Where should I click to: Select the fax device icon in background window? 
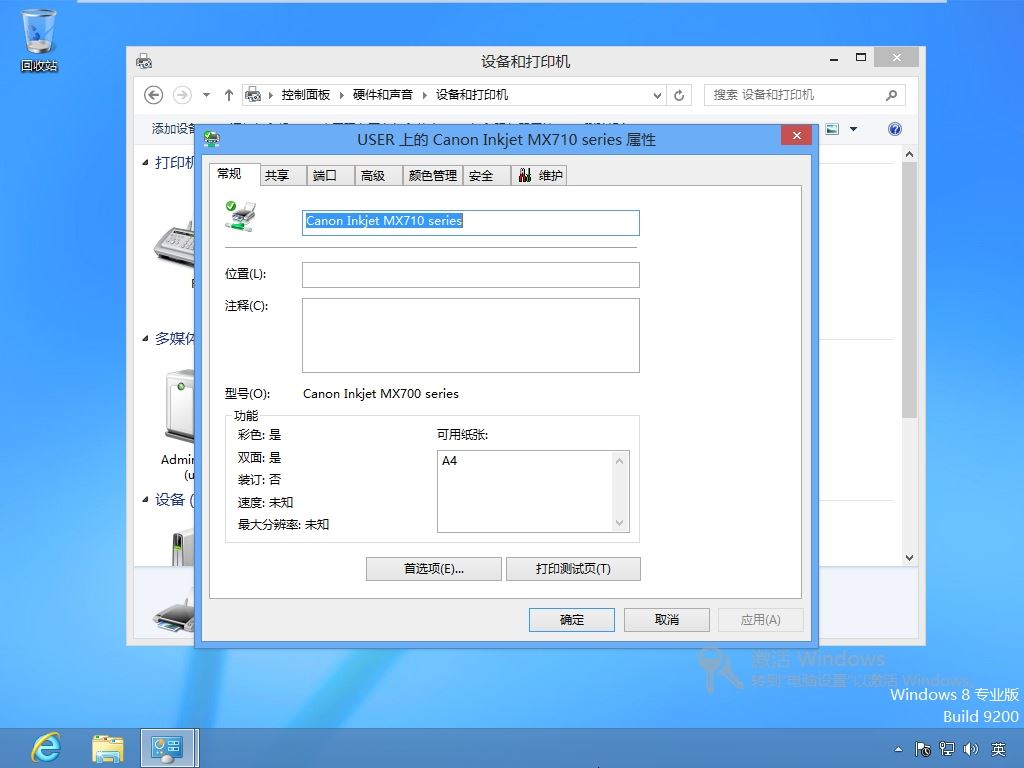174,243
